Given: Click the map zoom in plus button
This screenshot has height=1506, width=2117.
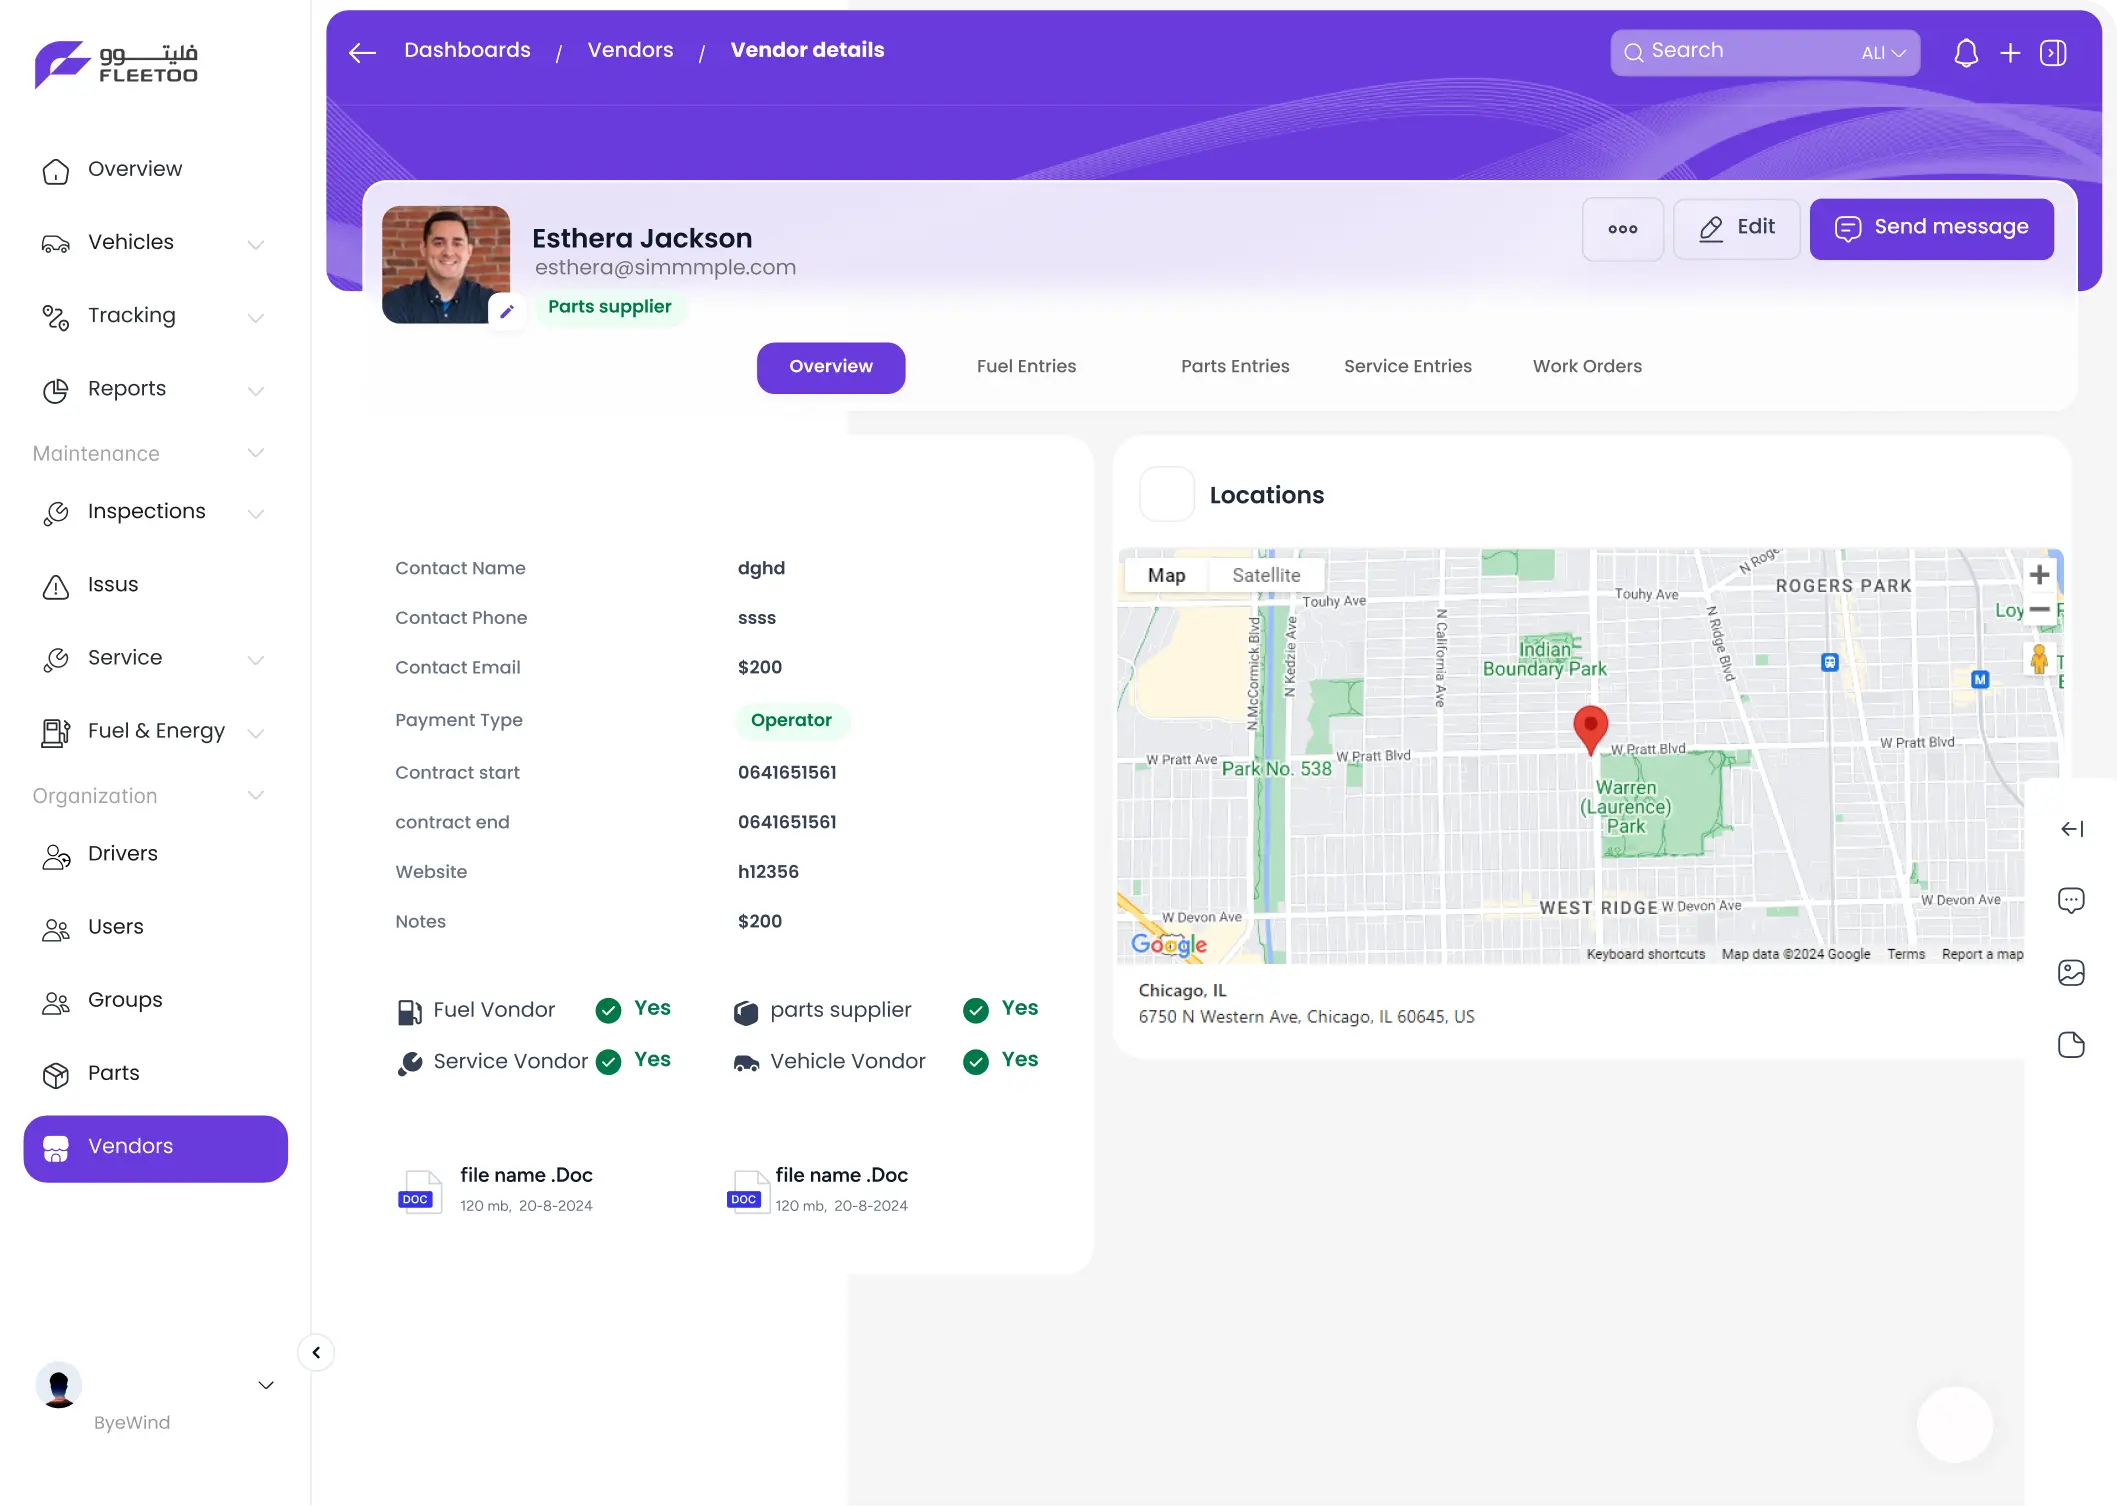Looking at the screenshot, I should click(2039, 575).
